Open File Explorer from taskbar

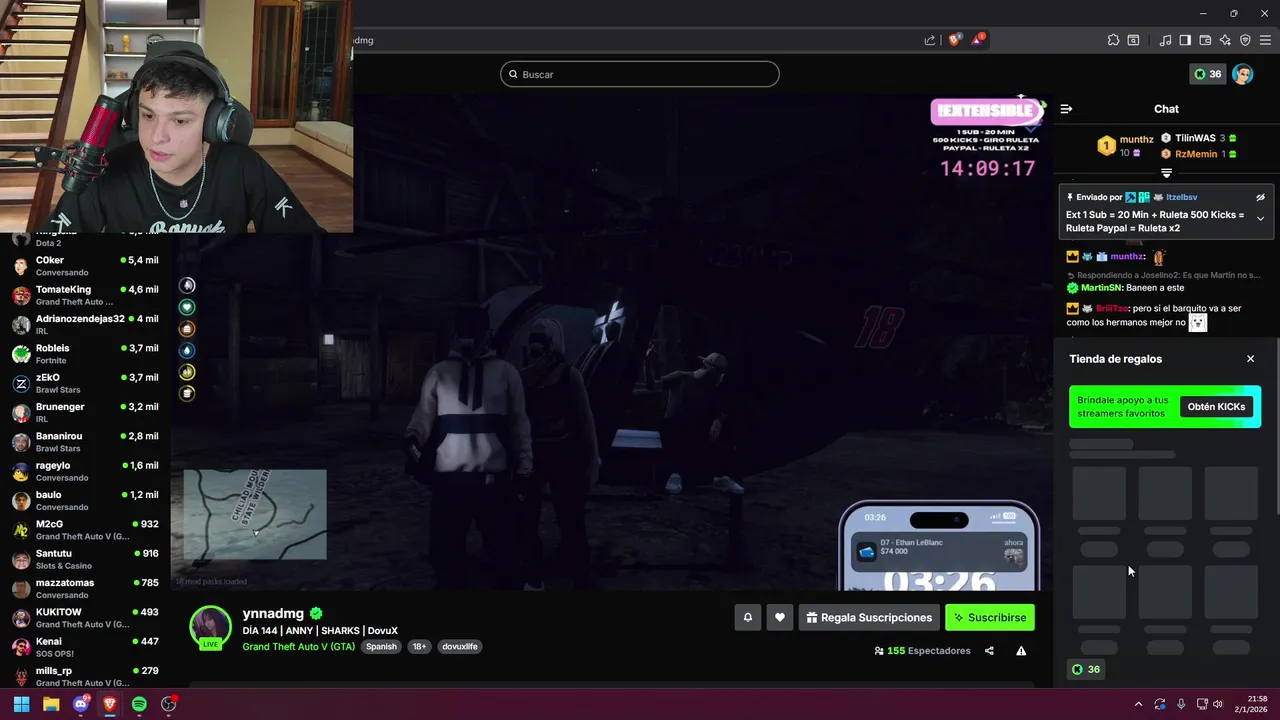(51, 704)
